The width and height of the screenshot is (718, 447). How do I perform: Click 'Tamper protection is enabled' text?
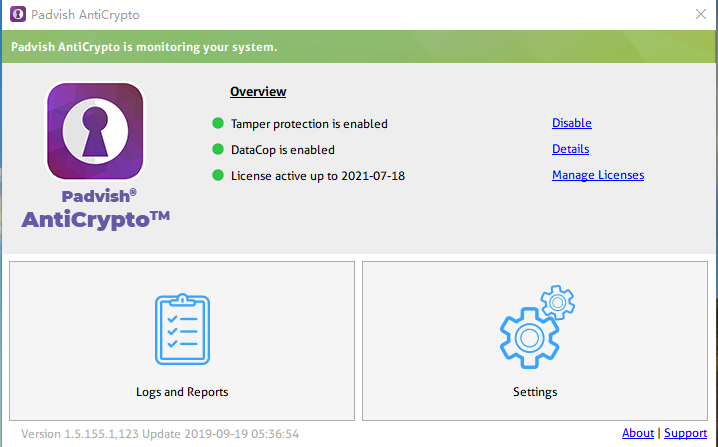[x=309, y=124]
